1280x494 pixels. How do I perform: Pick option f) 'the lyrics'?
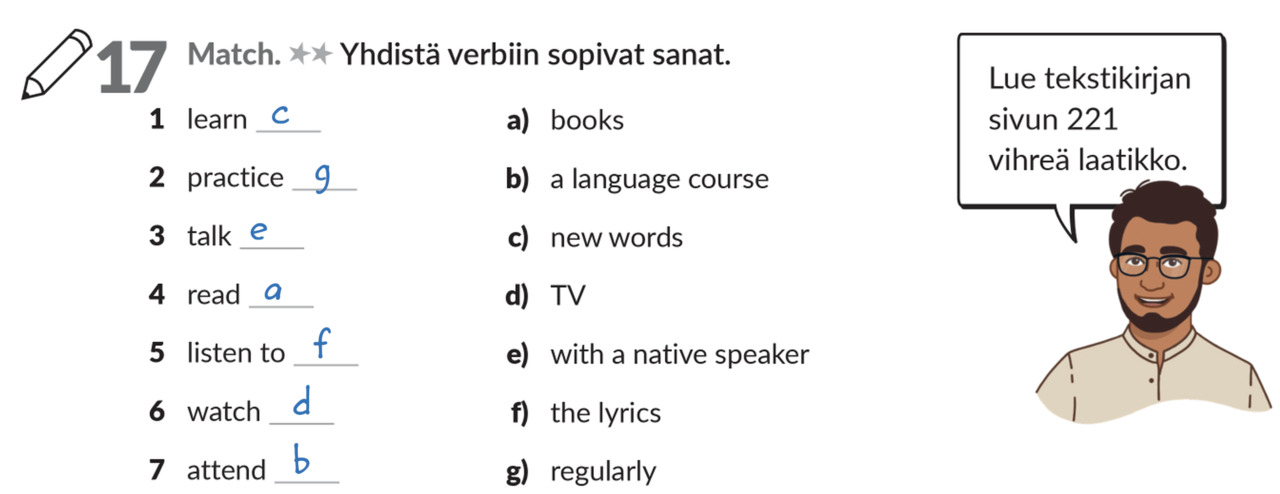click(x=605, y=413)
